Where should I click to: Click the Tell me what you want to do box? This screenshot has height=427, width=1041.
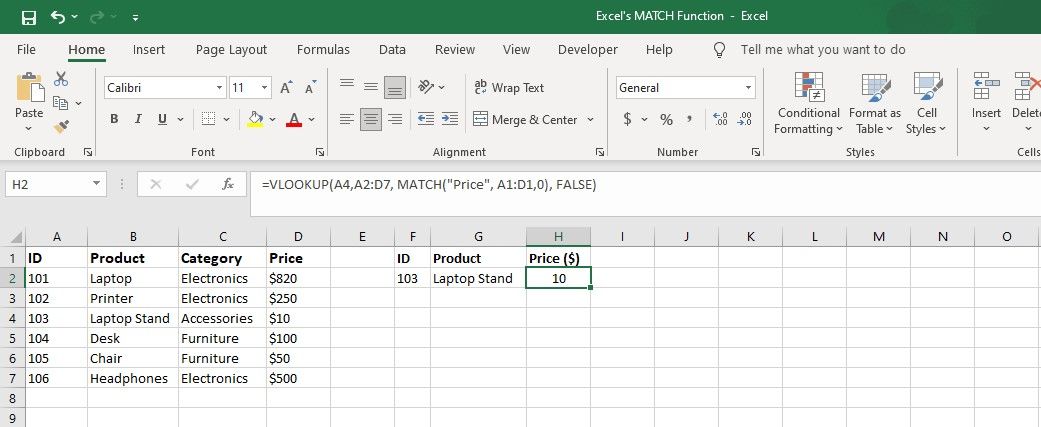coord(823,50)
